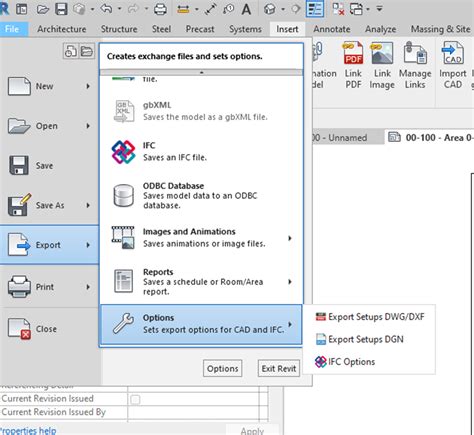The height and width of the screenshot is (435, 474).
Task: Choose ODBC Database export entry
Action: pyautogui.click(x=201, y=196)
